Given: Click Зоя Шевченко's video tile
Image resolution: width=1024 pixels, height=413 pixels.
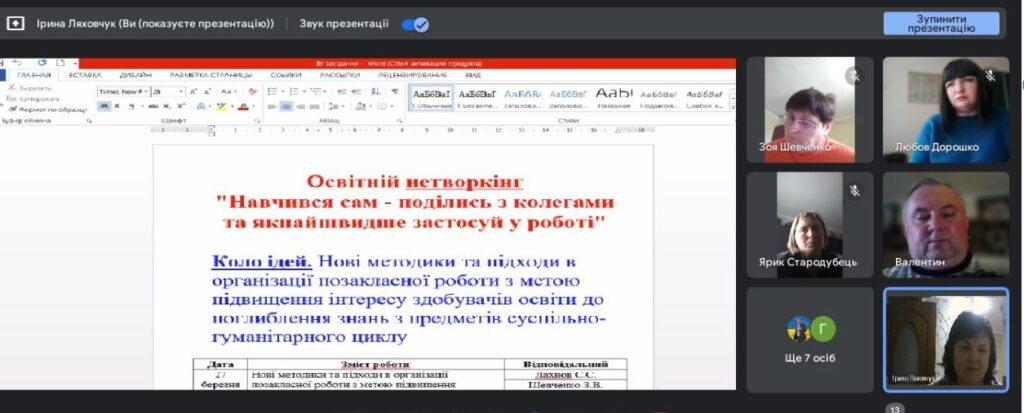Looking at the screenshot, I should [810, 110].
